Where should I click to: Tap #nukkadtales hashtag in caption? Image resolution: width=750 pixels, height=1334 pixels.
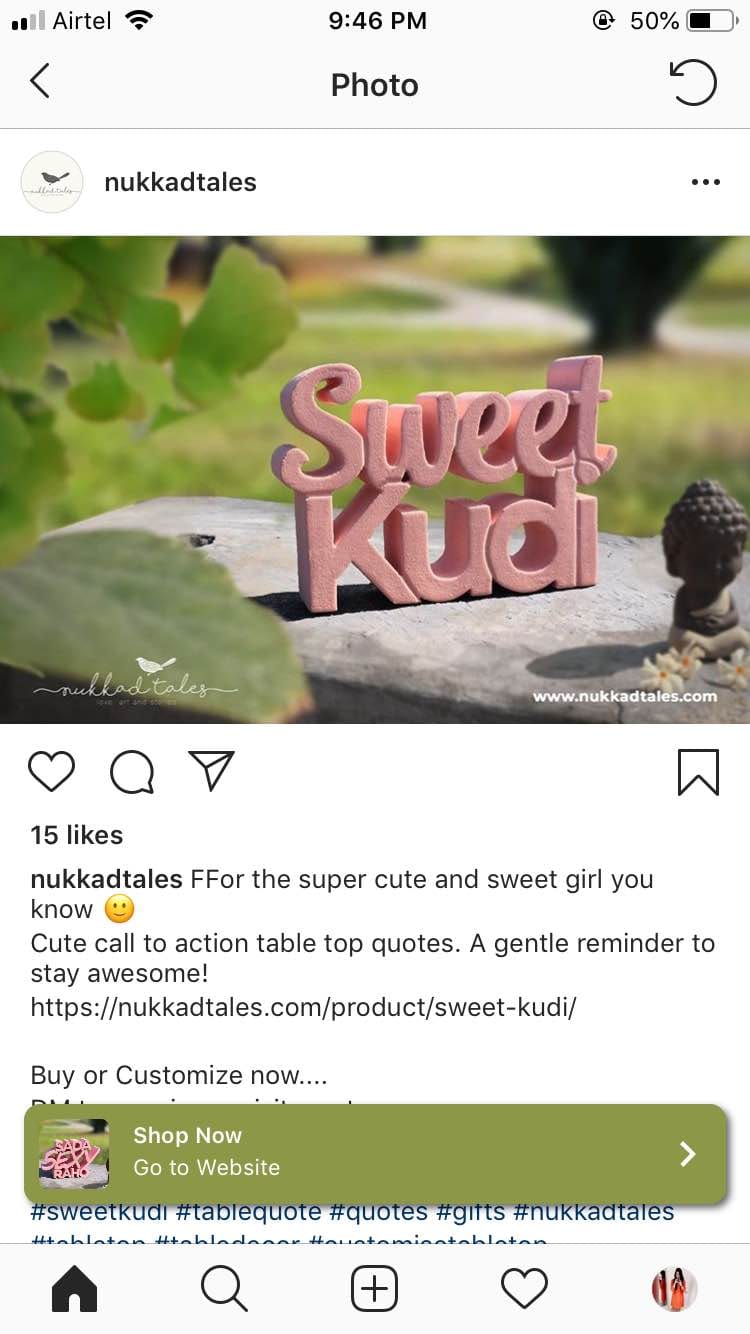coord(594,1213)
